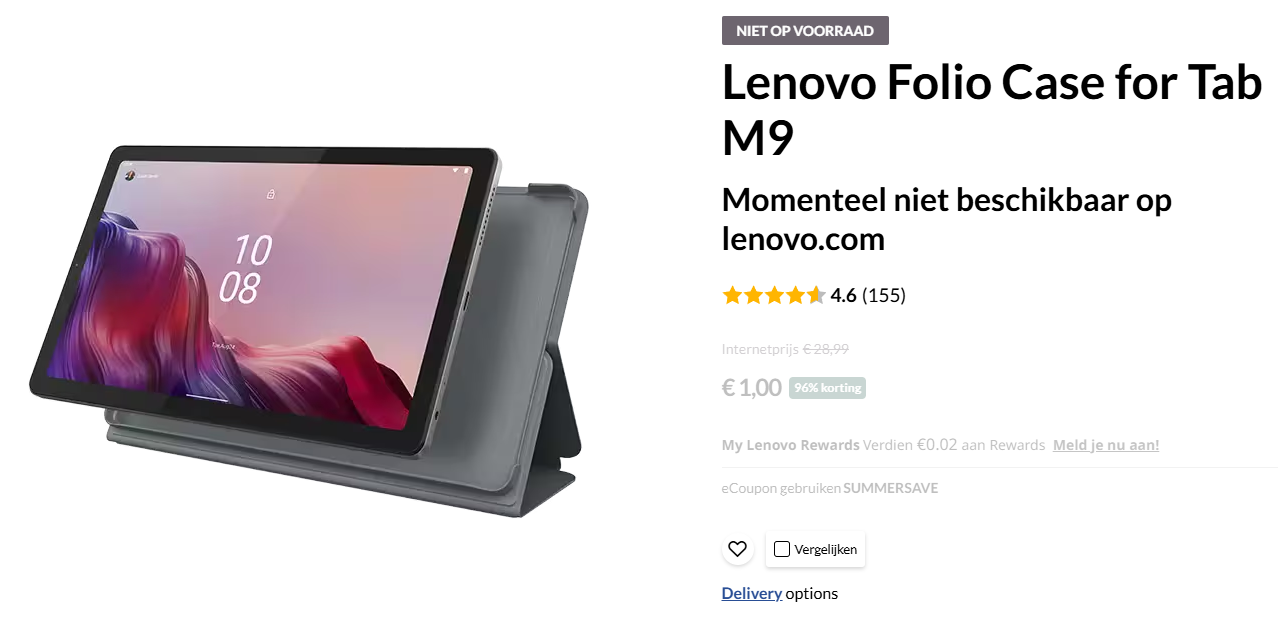Click the yellow star rating icons
Viewport: 1278px width, 617px height.
coord(774,295)
